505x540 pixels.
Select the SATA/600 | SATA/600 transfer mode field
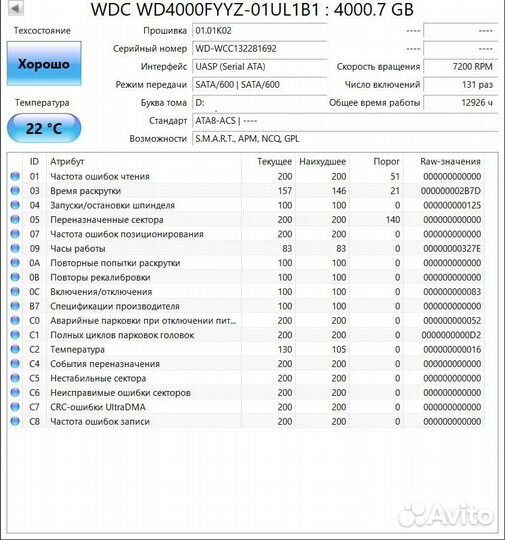259,84
